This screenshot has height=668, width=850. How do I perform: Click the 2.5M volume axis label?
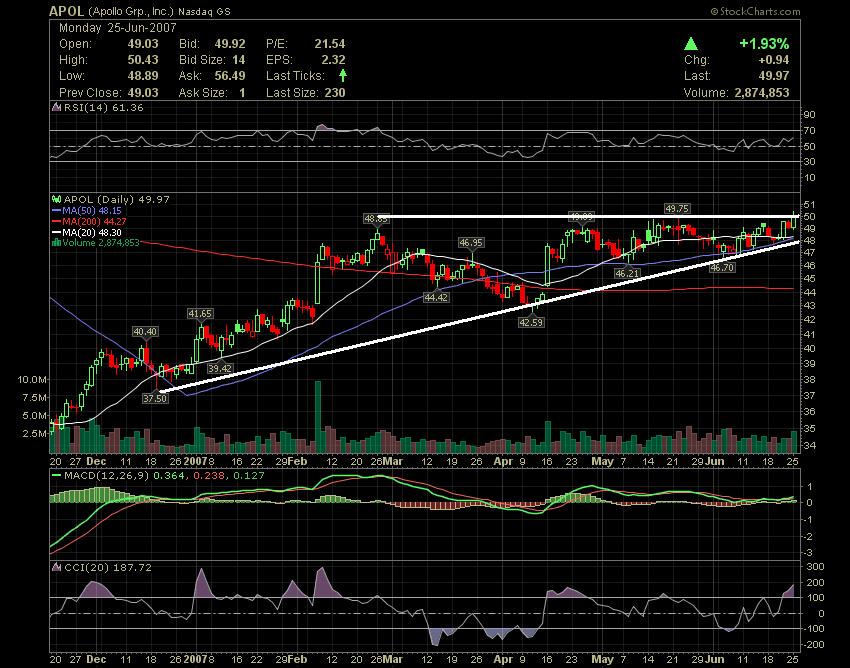(35, 434)
